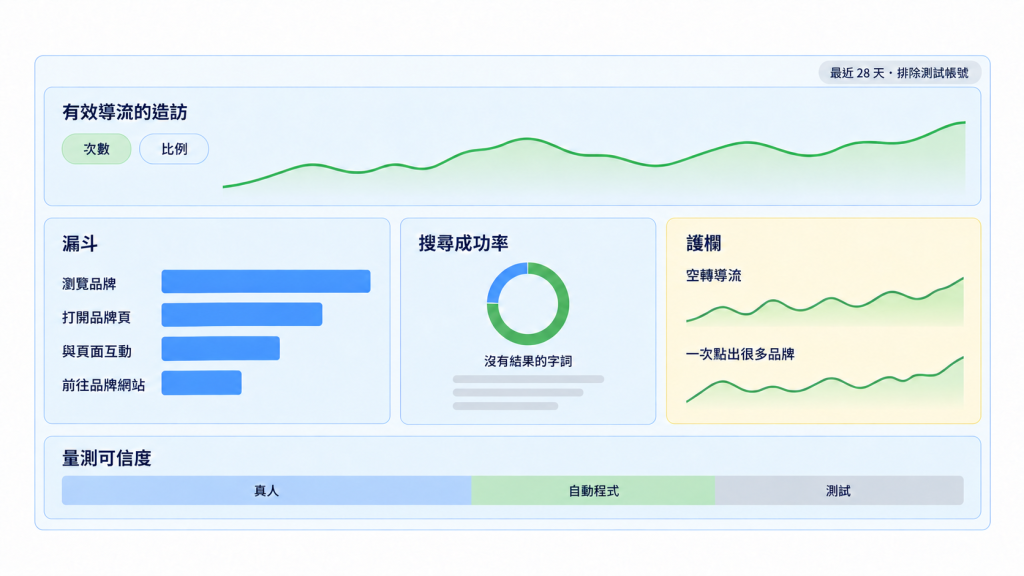The width and height of the screenshot is (1024, 576).
Task: Select the 與頁面互動 funnel bar
Action: pos(221,349)
